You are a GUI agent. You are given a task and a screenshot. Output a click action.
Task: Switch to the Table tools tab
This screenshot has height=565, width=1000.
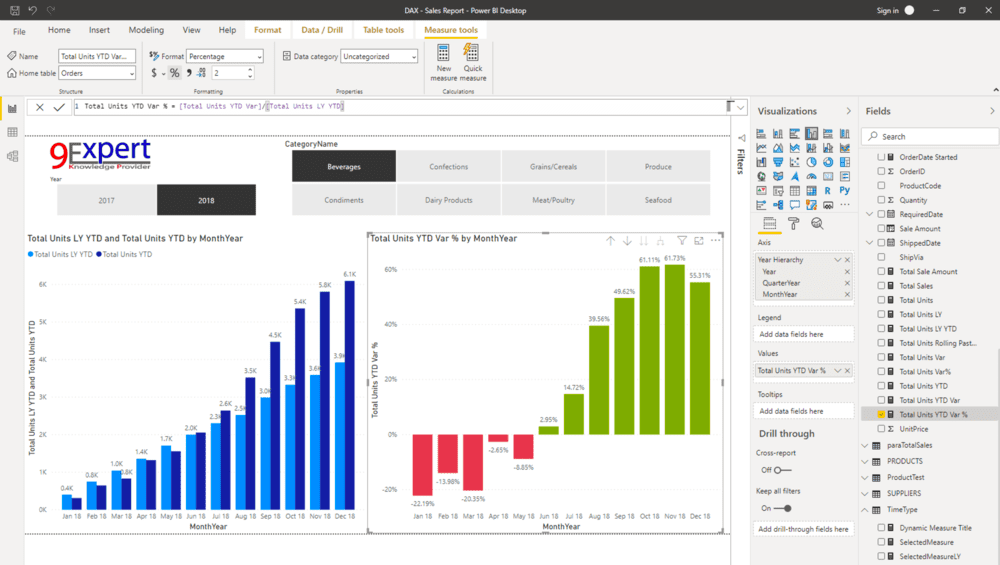383,30
